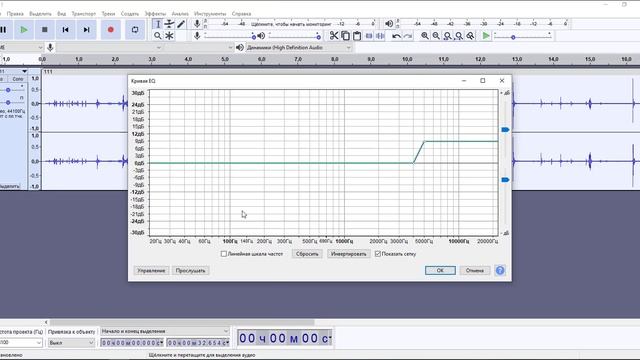The width and height of the screenshot is (640, 360).
Task: Click the Silence audio selection icon
Action: [380, 36]
